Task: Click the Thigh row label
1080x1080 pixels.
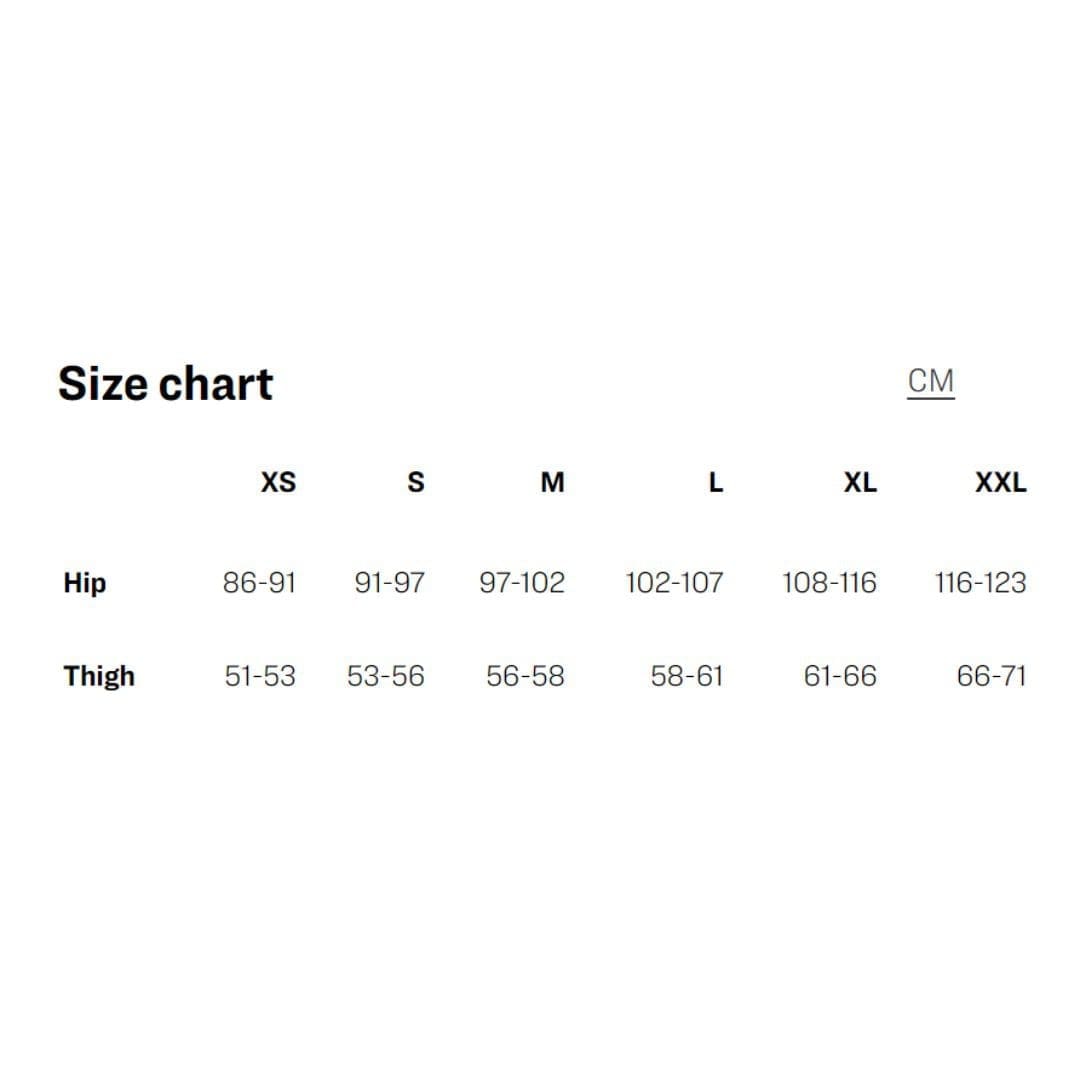Action: tap(99, 677)
